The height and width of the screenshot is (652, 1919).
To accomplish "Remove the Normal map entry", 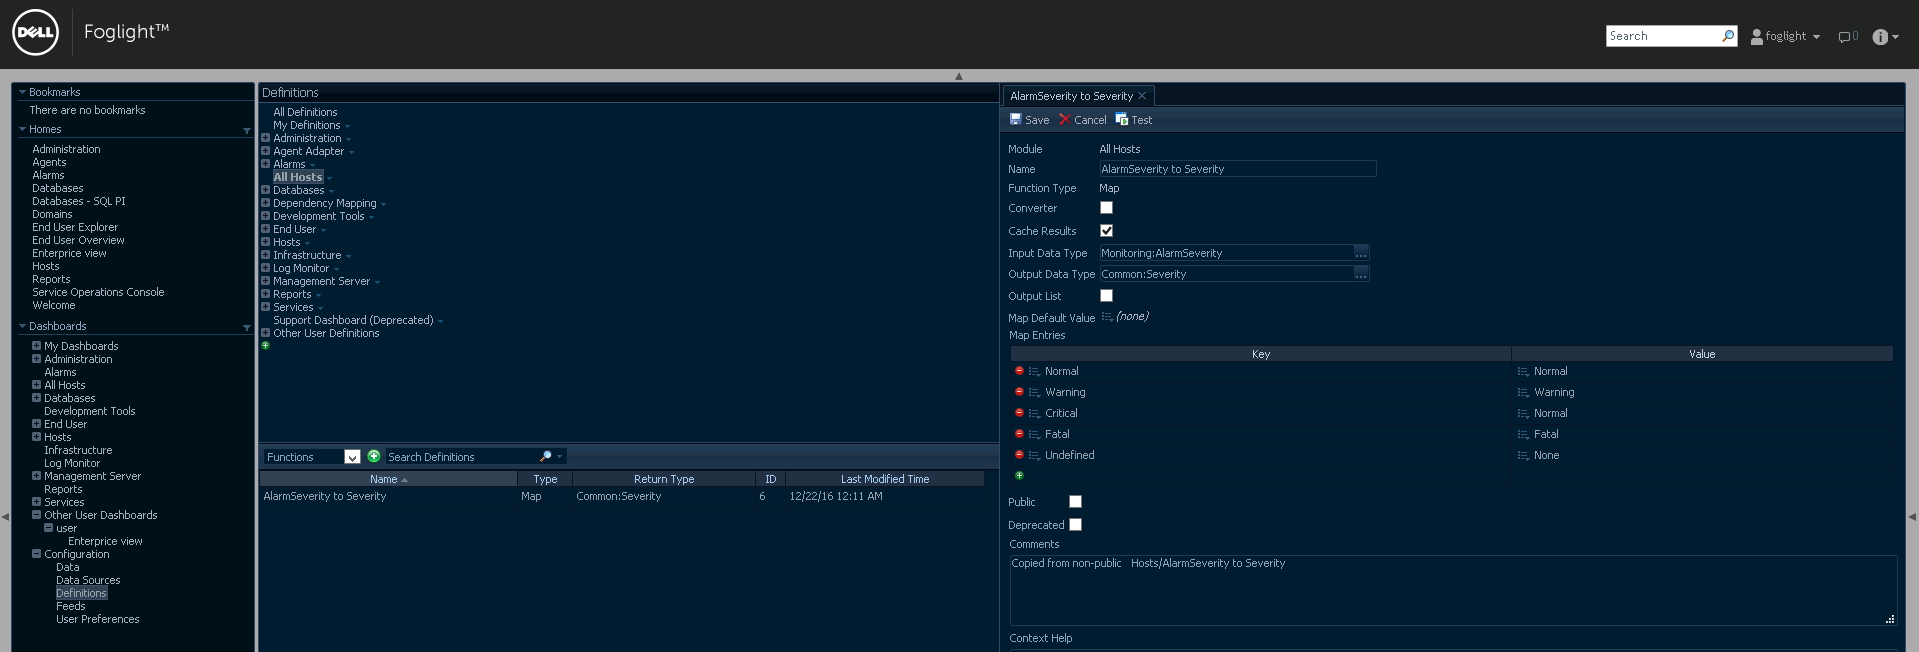I will [1019, 371].
